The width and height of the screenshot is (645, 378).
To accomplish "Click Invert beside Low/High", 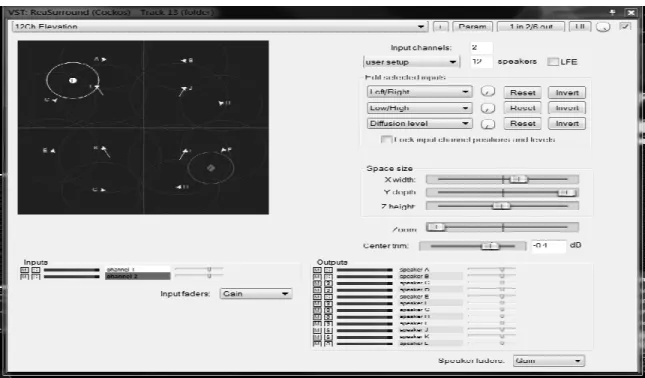I will (x=567, y=108).
